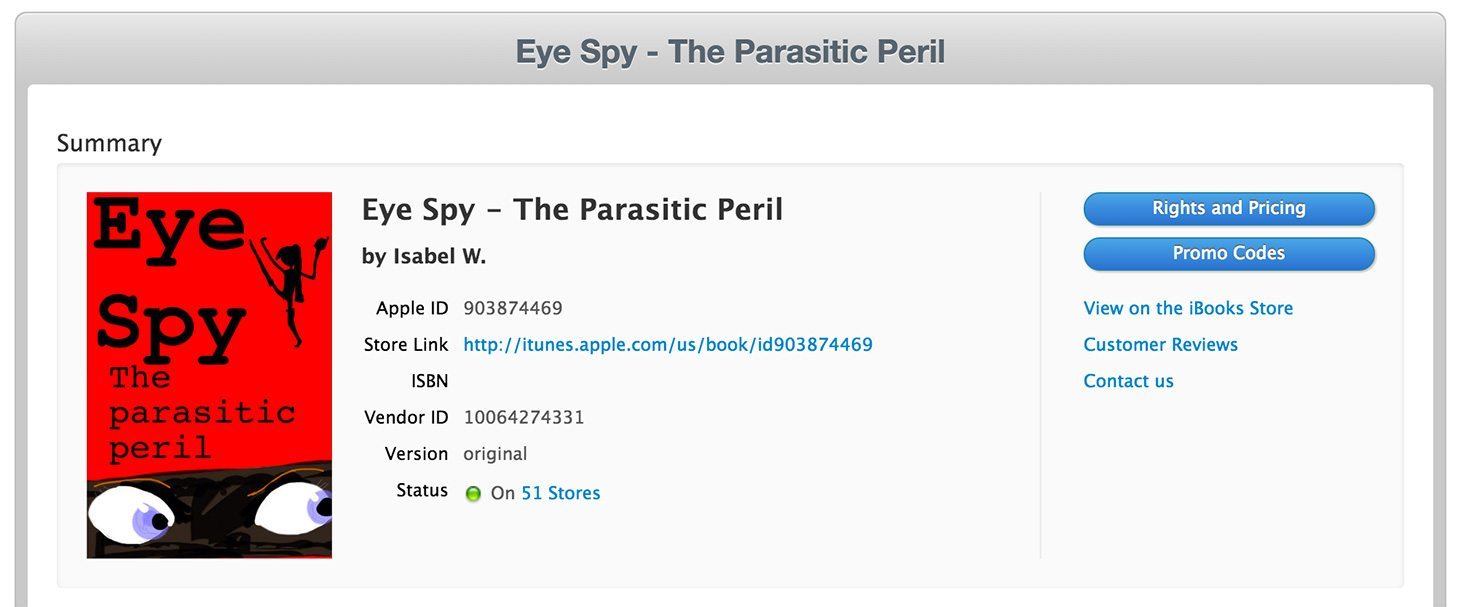The image size is (1458, 607).
Task: Click the gray page header title
Action: point(730,51)
